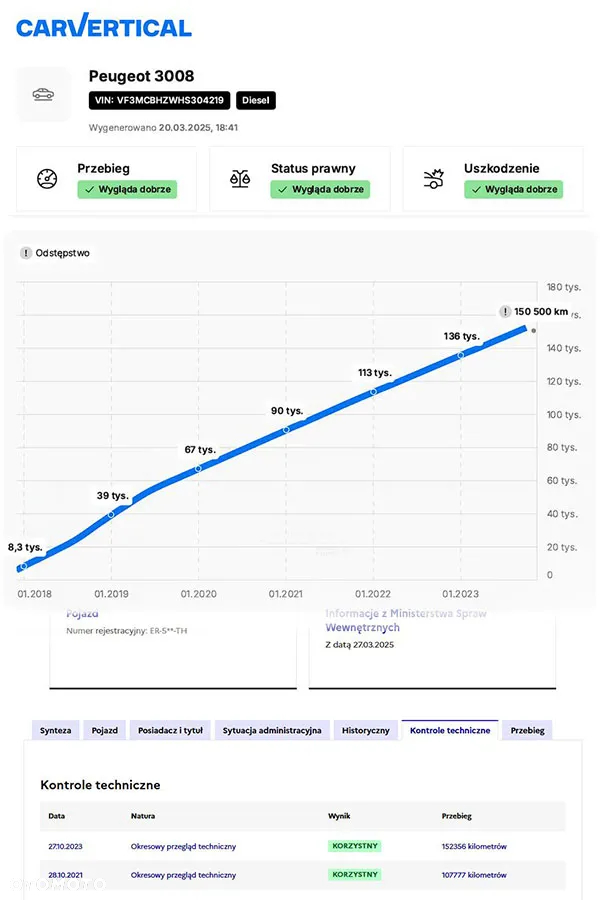Click Okresowy przegląd techniczny in 27.10.2023 row

click(183, 846)
